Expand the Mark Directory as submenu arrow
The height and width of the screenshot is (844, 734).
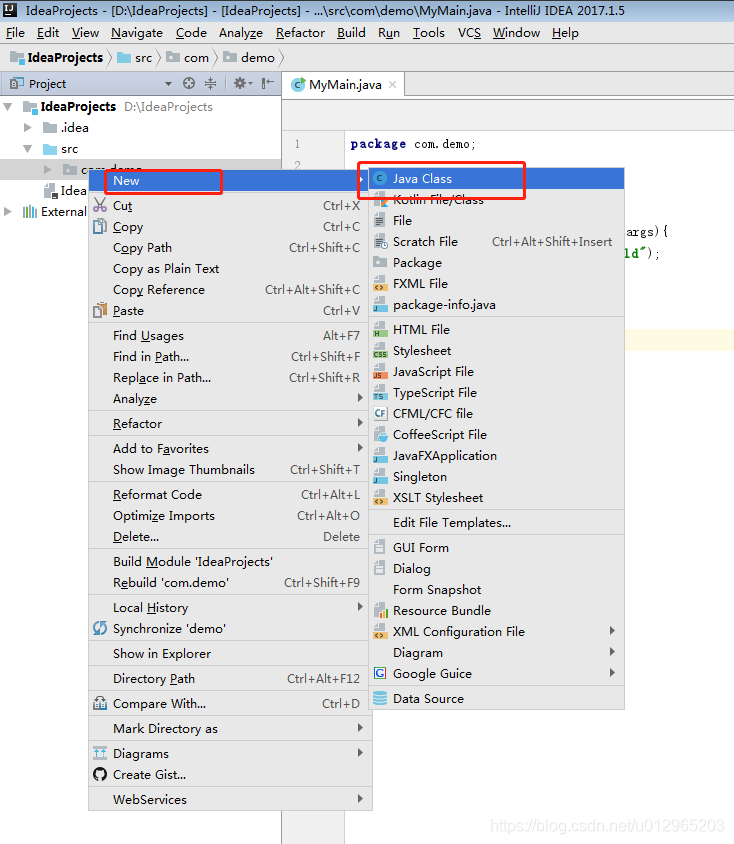coord(360,728)
